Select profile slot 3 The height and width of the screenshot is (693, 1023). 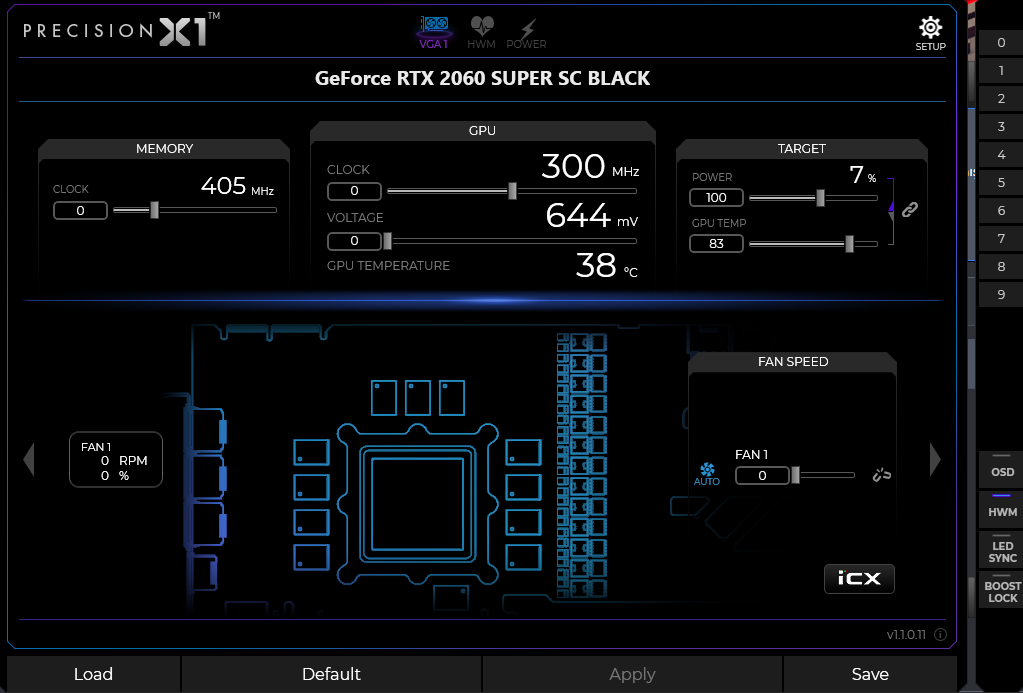click(1001, 127)
